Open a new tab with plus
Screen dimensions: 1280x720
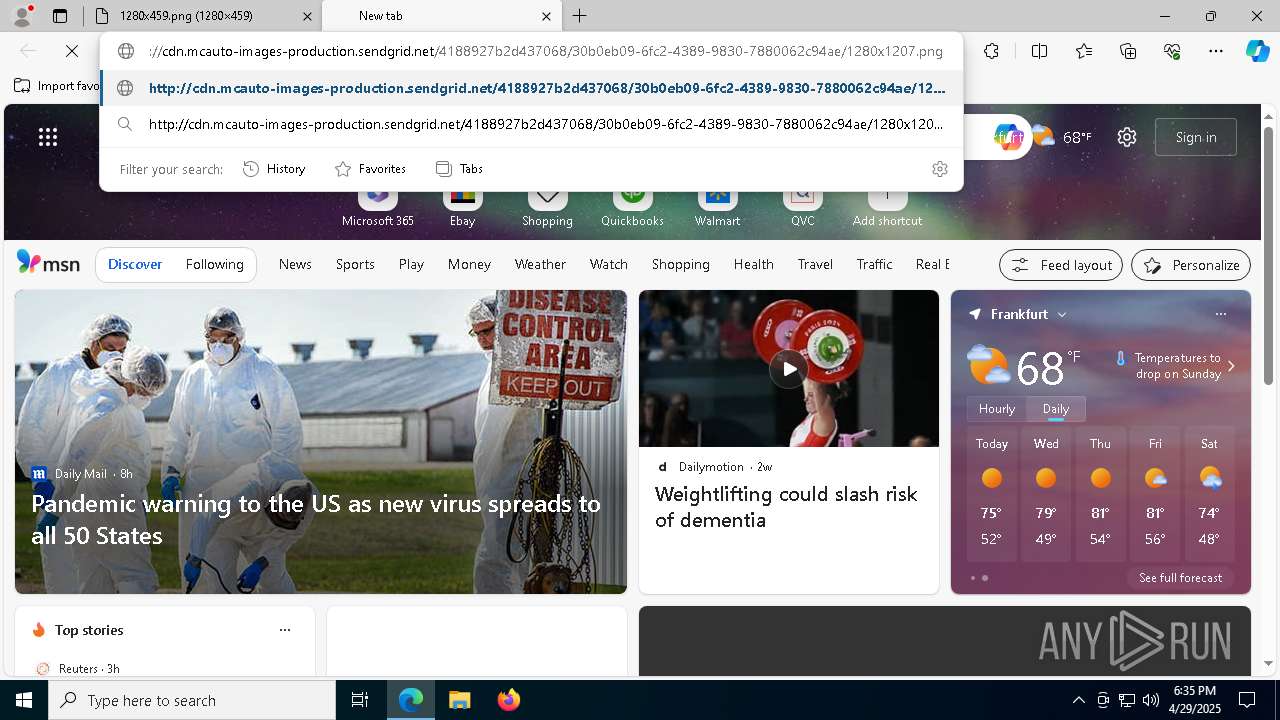[x=580, y=16]
